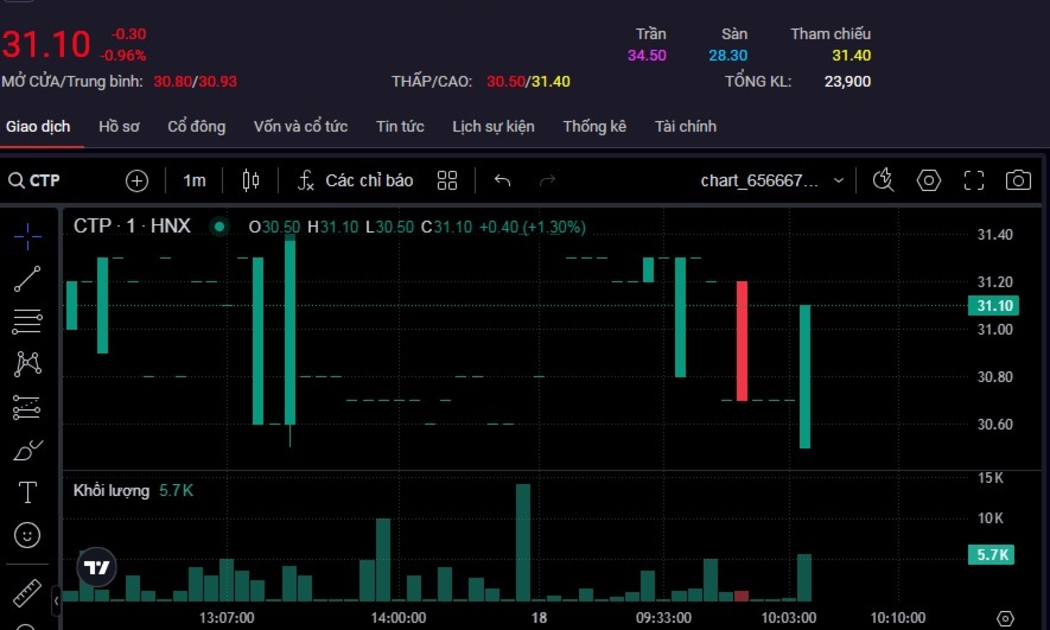Open Các chỉ báo indicators
The image size is (1050, 630).
(356, 180)
